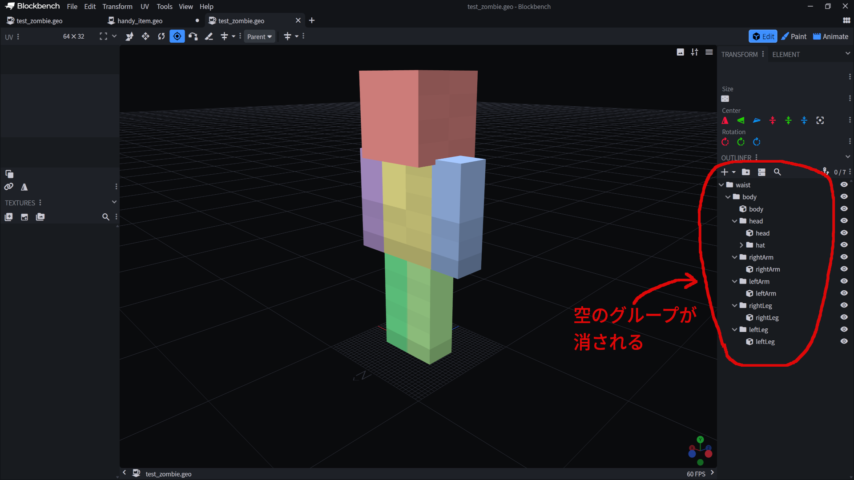The image size is (854, 480).
Task: Collapse the leftArm group folder
Action: click(735, 281)
